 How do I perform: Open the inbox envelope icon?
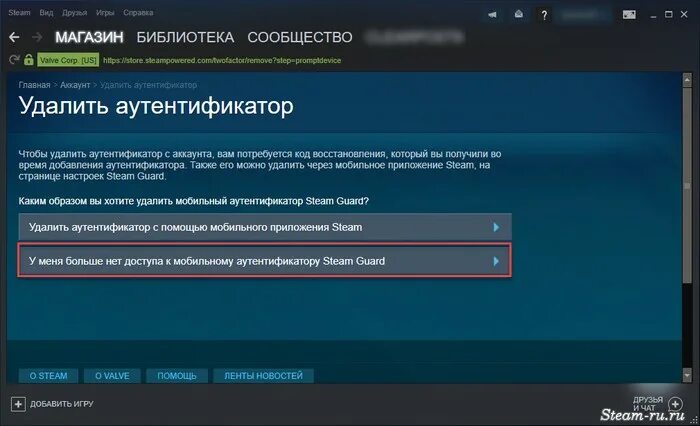518,15
